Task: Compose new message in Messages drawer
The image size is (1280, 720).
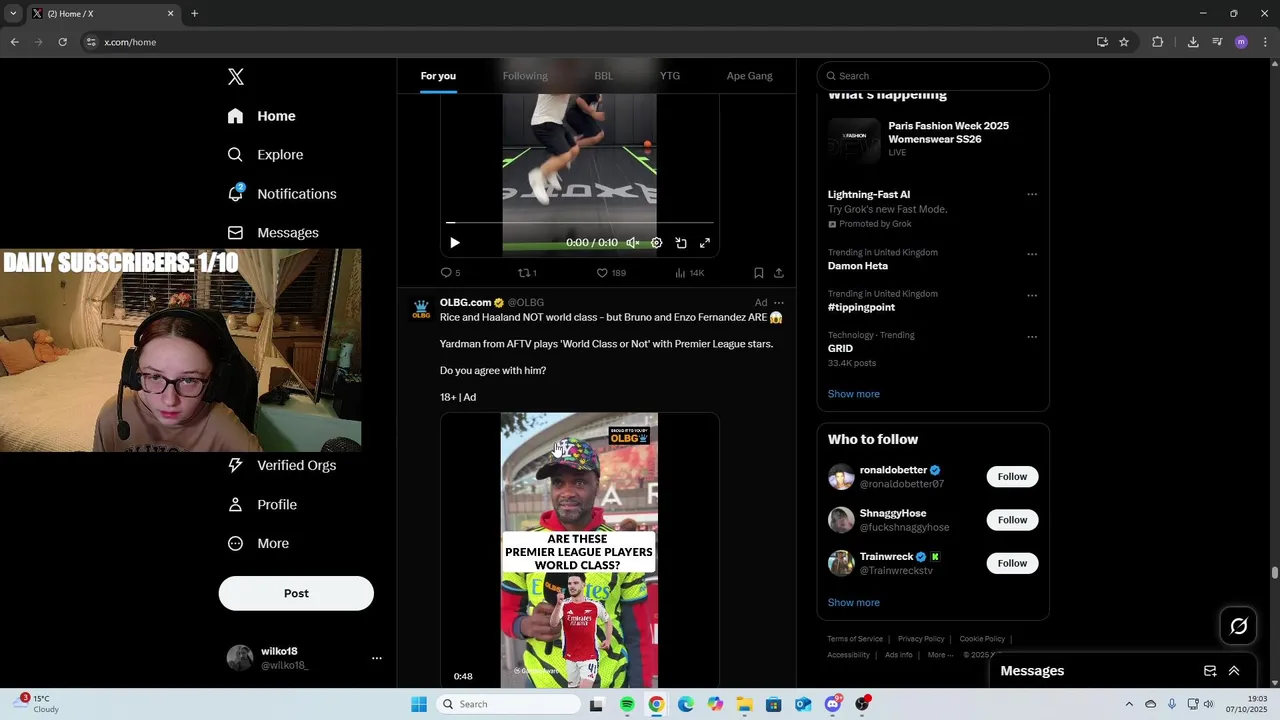Action: point(1210,671)
